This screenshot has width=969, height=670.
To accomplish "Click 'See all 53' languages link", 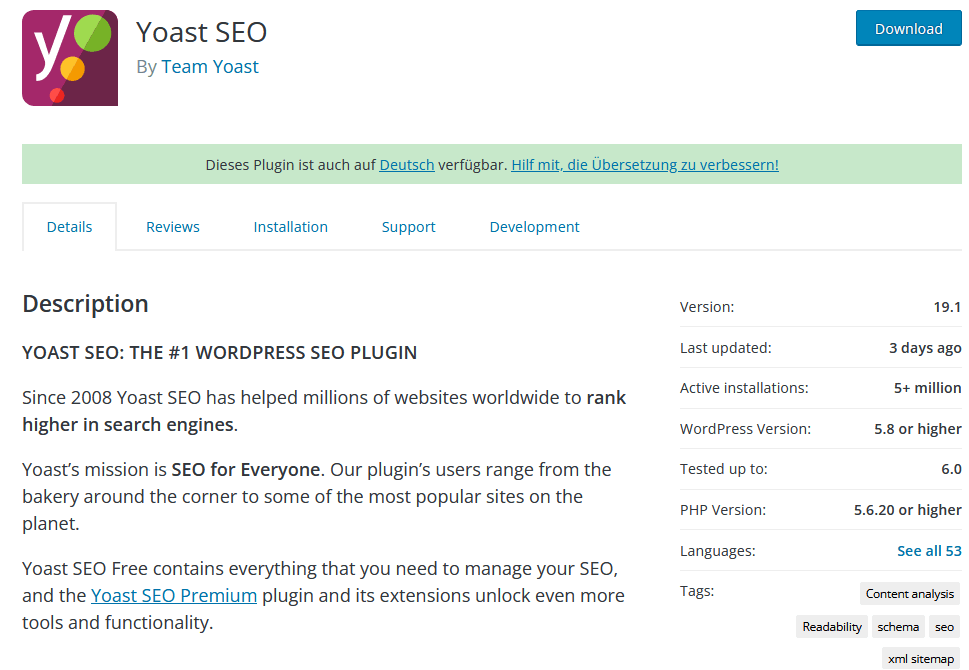I will click(x=929, y=551).
